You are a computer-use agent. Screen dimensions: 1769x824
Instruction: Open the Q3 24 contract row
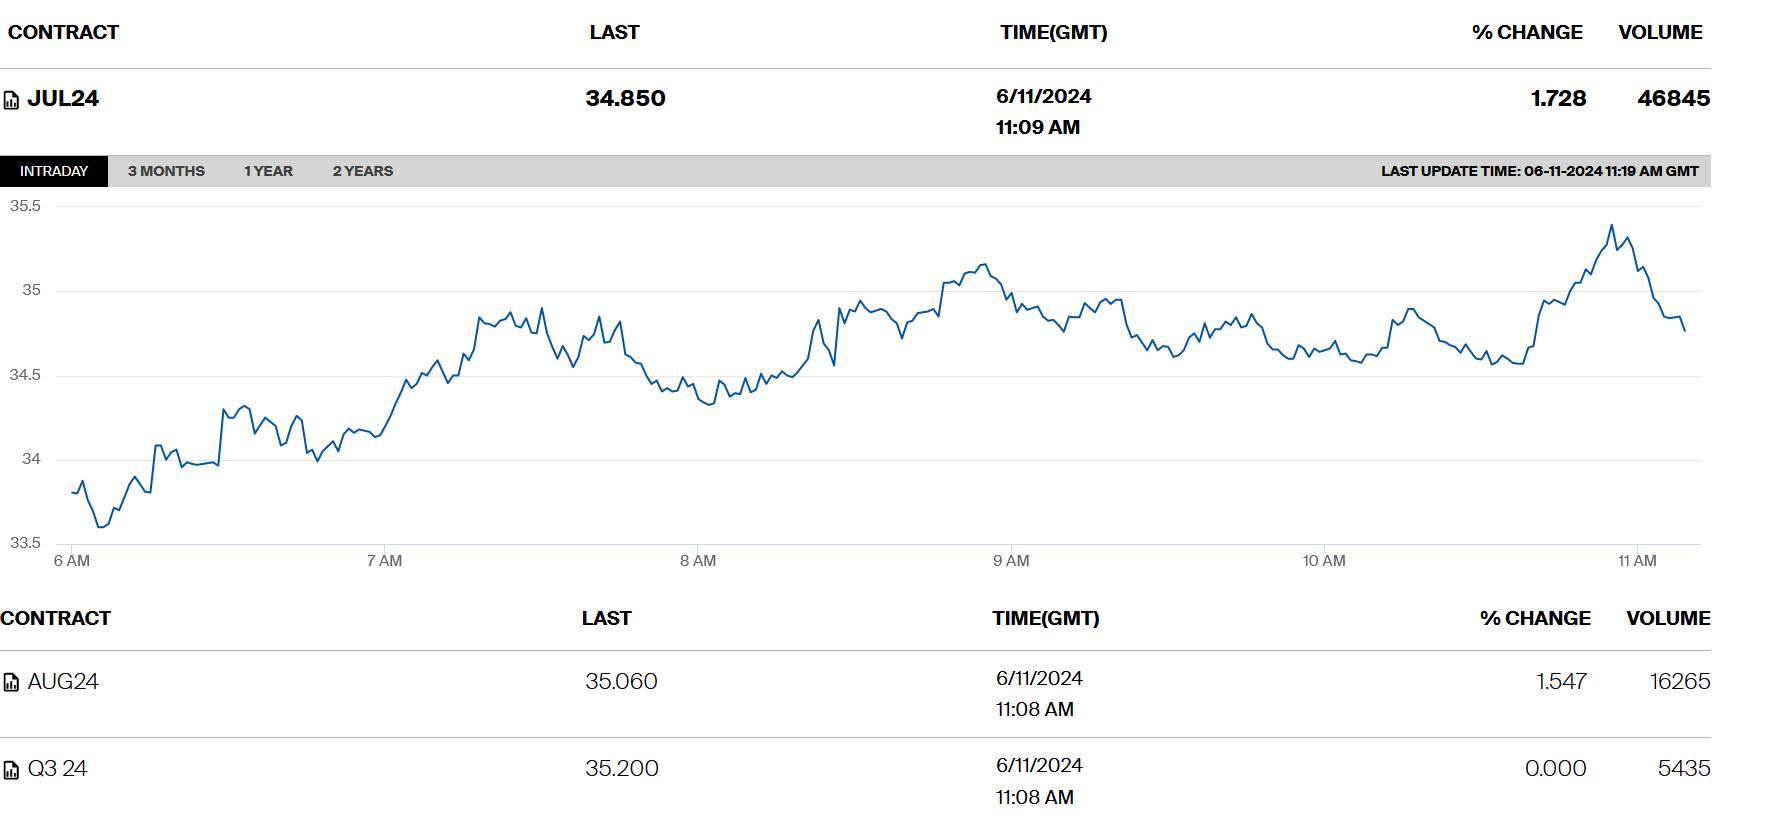tap(57, 768)
